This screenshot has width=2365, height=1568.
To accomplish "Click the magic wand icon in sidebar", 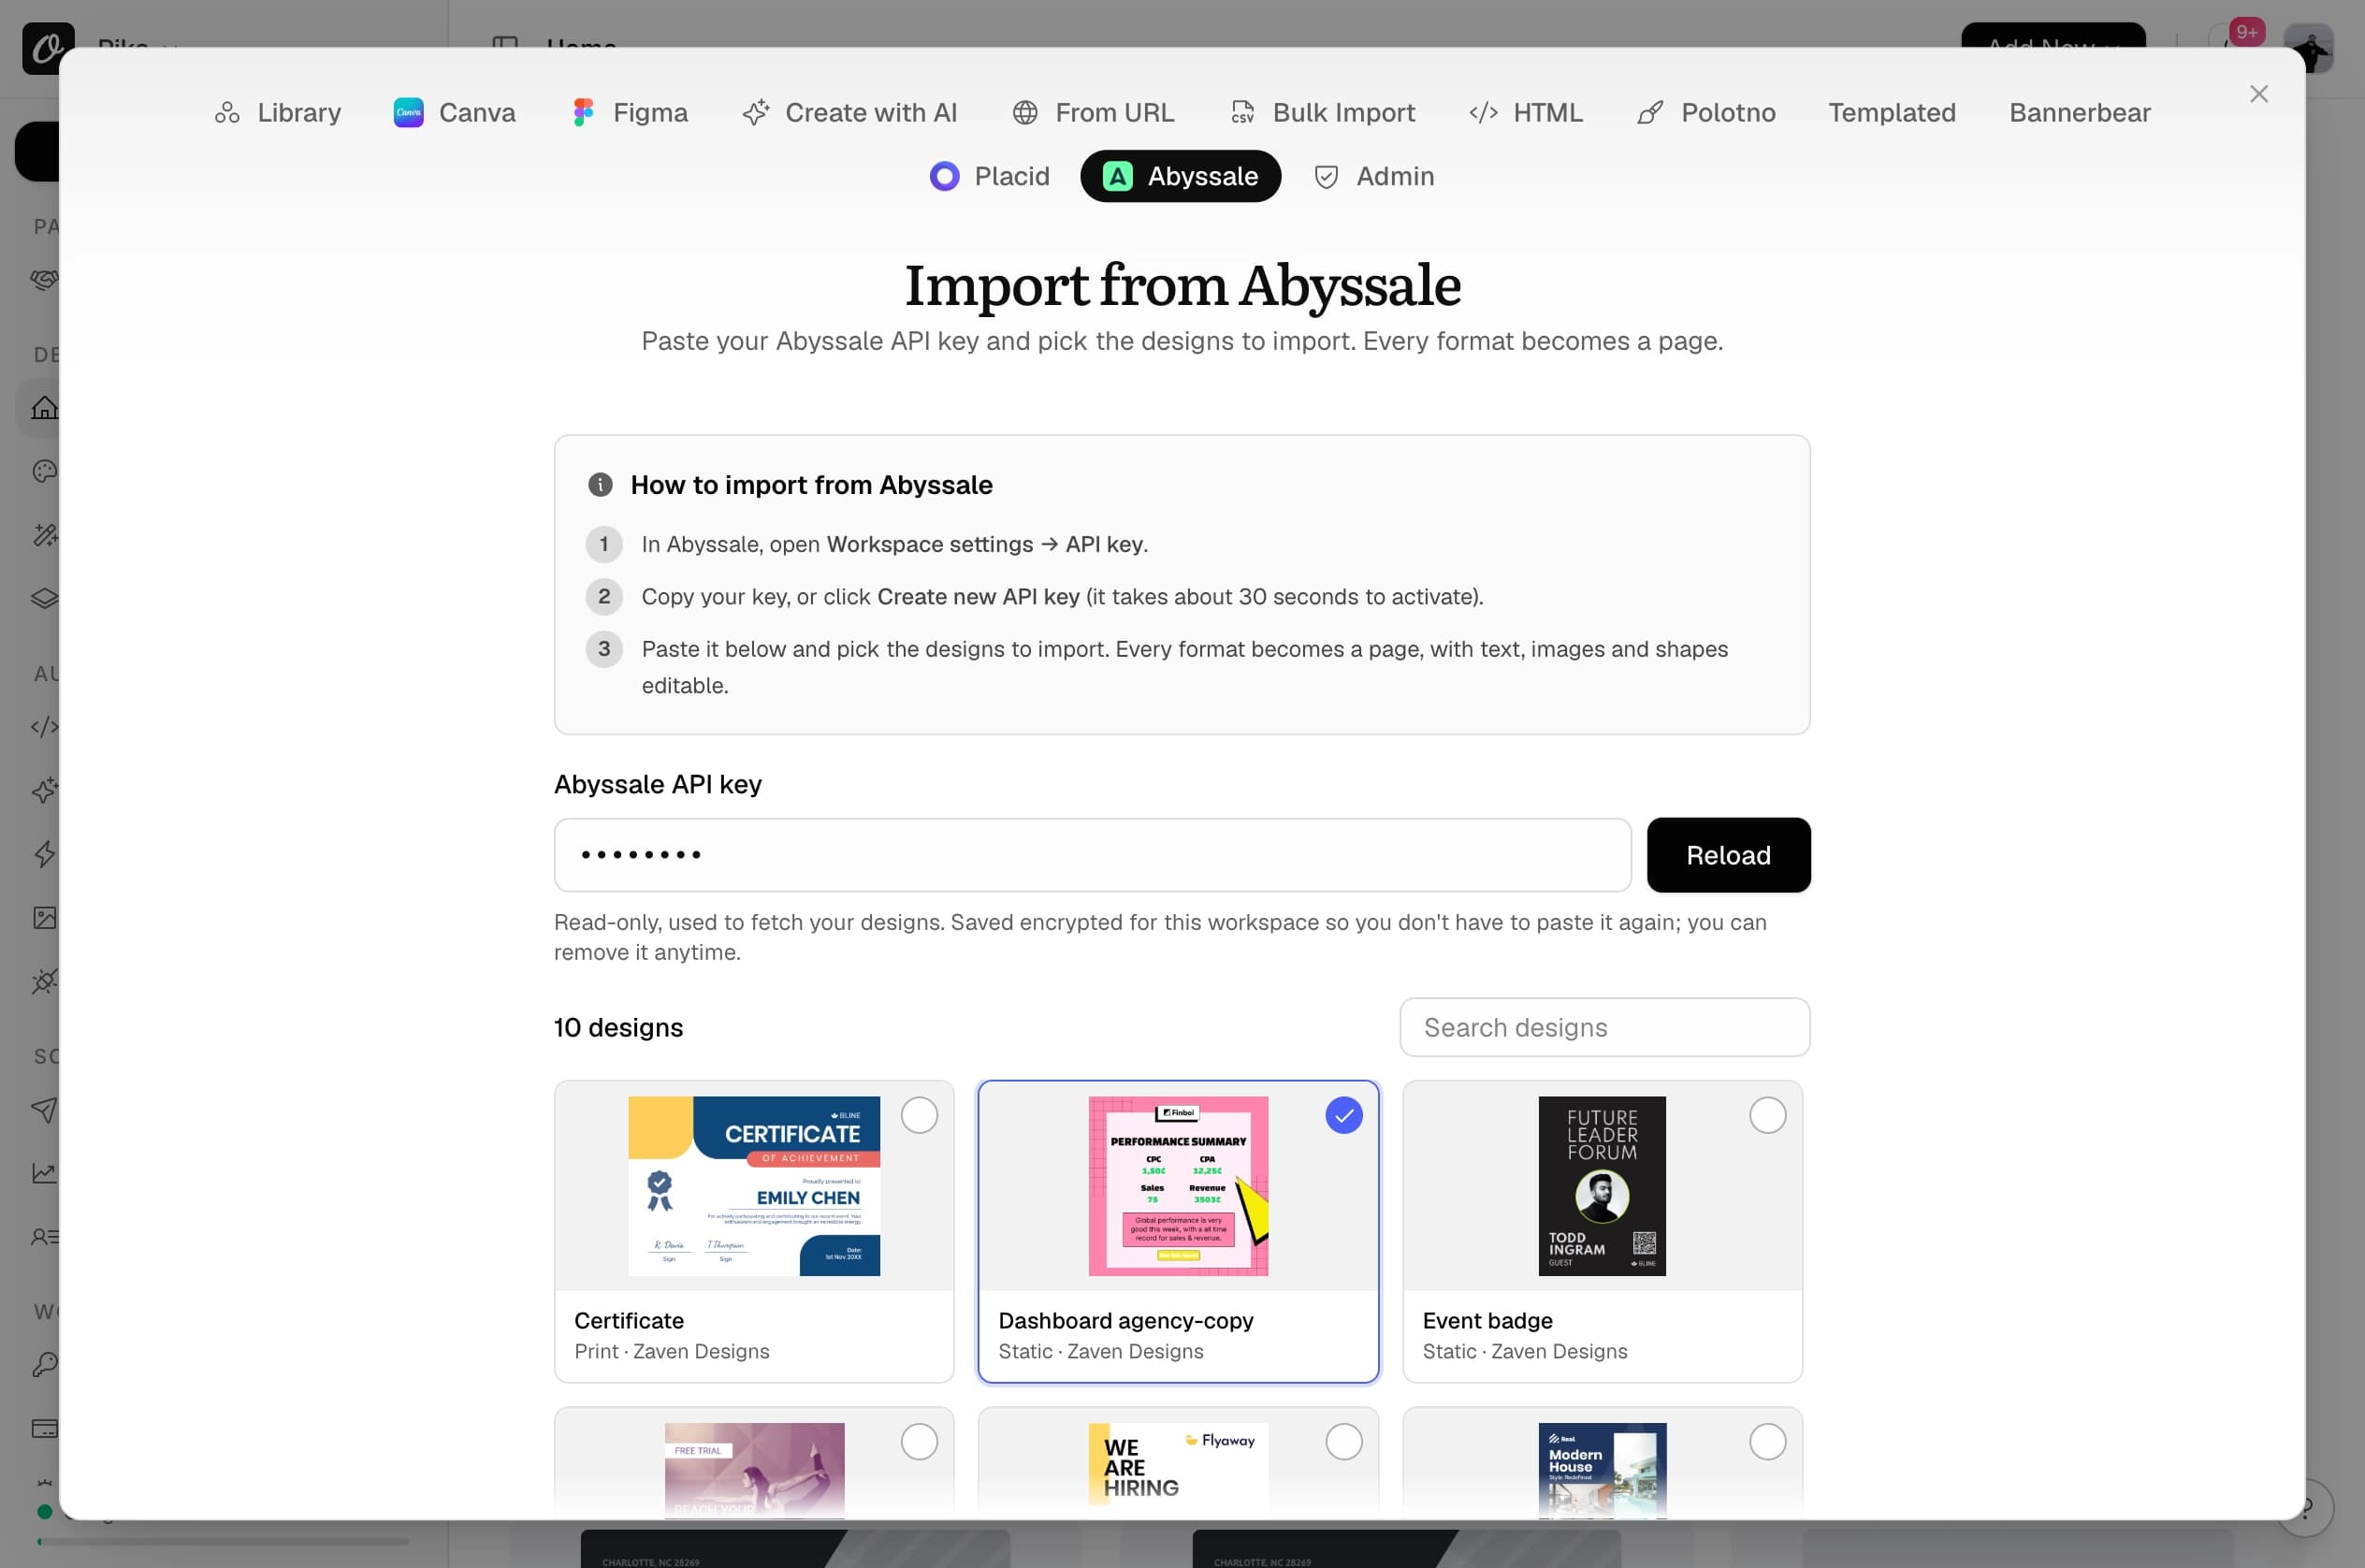I will tap(44, 535).
